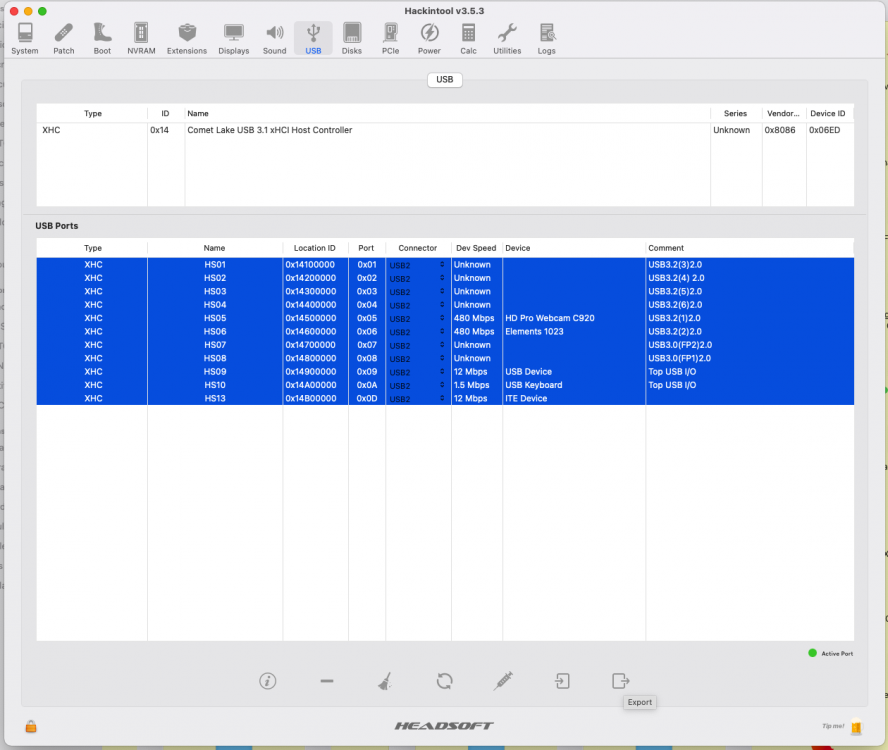
Task: Open the Disks toolbar section
Action: [352, 39]
